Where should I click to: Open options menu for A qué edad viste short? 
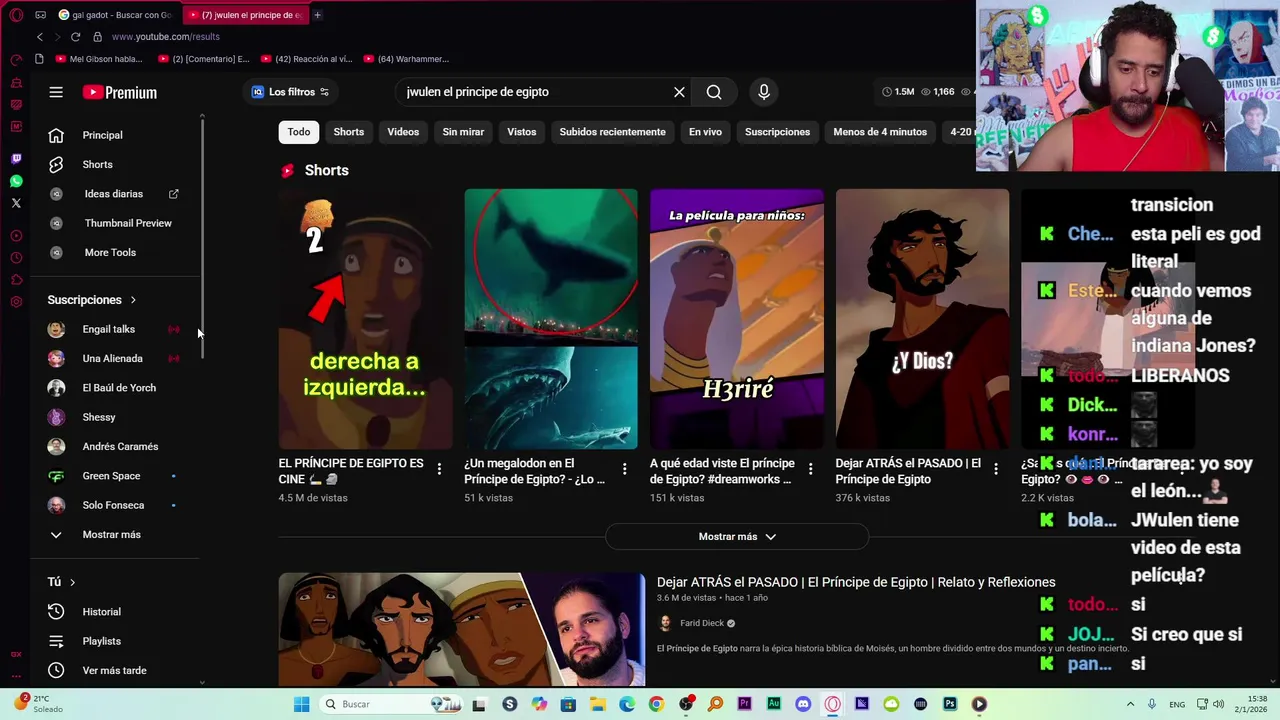pos(811,469)
